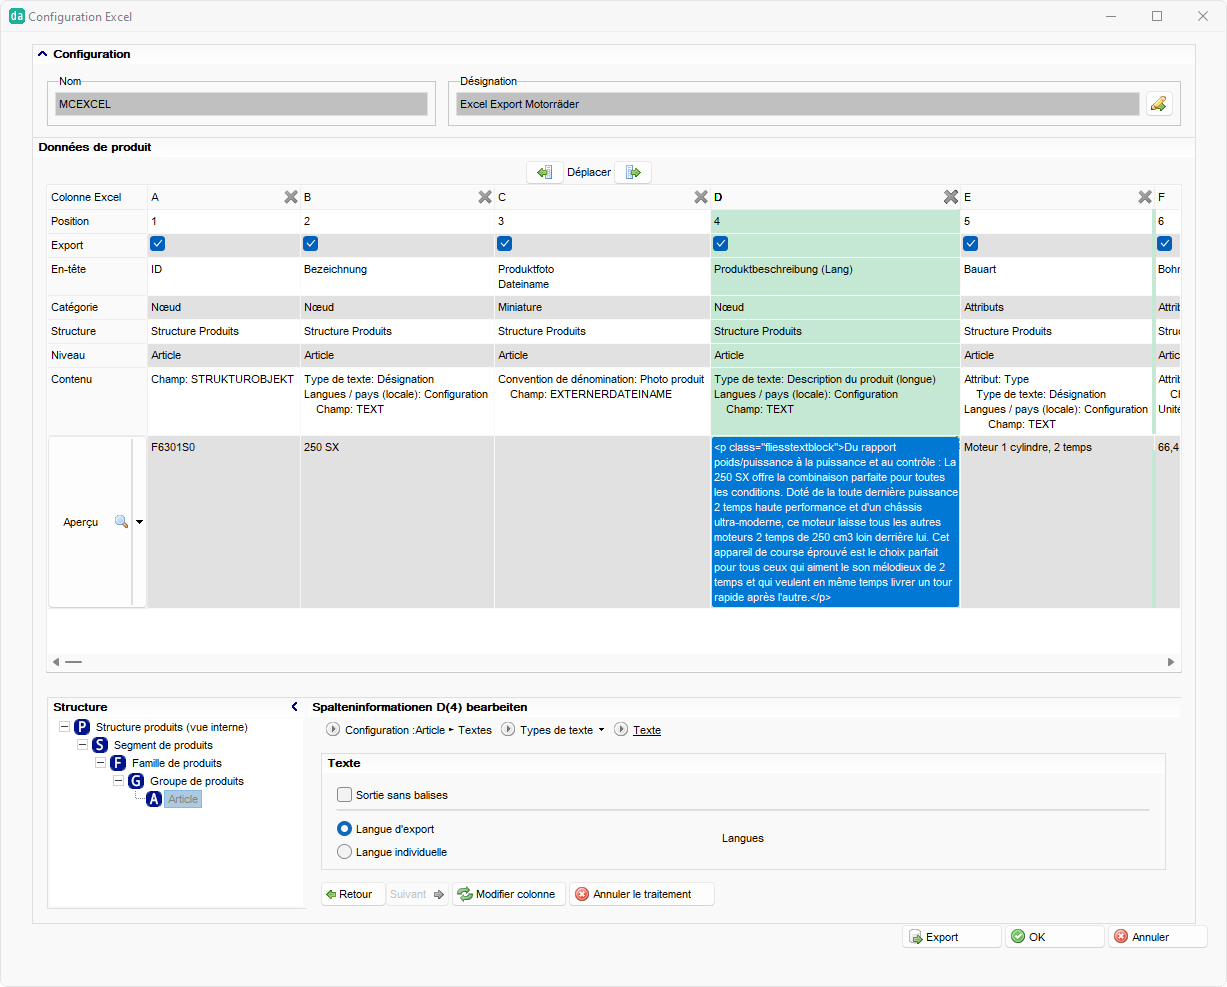The height and width of the screenshot is (987, 1227).
Task: Click Types de texte breadcrumb
Action: coord(556,730)
